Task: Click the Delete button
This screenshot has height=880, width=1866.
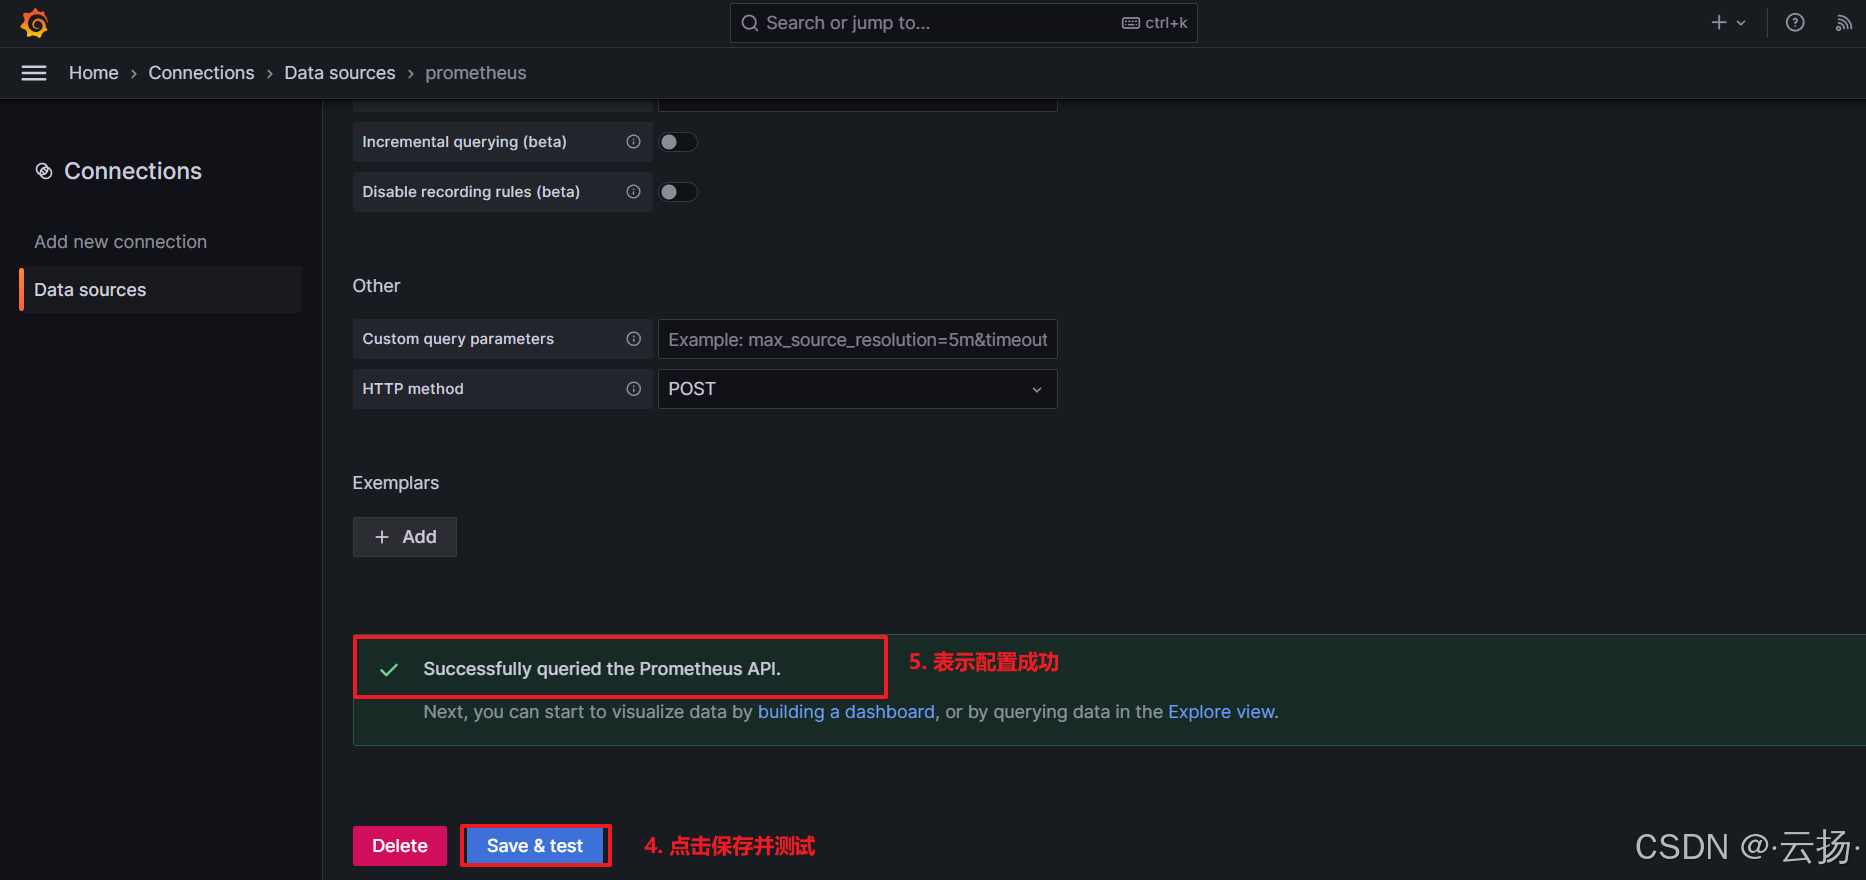Action: click(400, 846)
